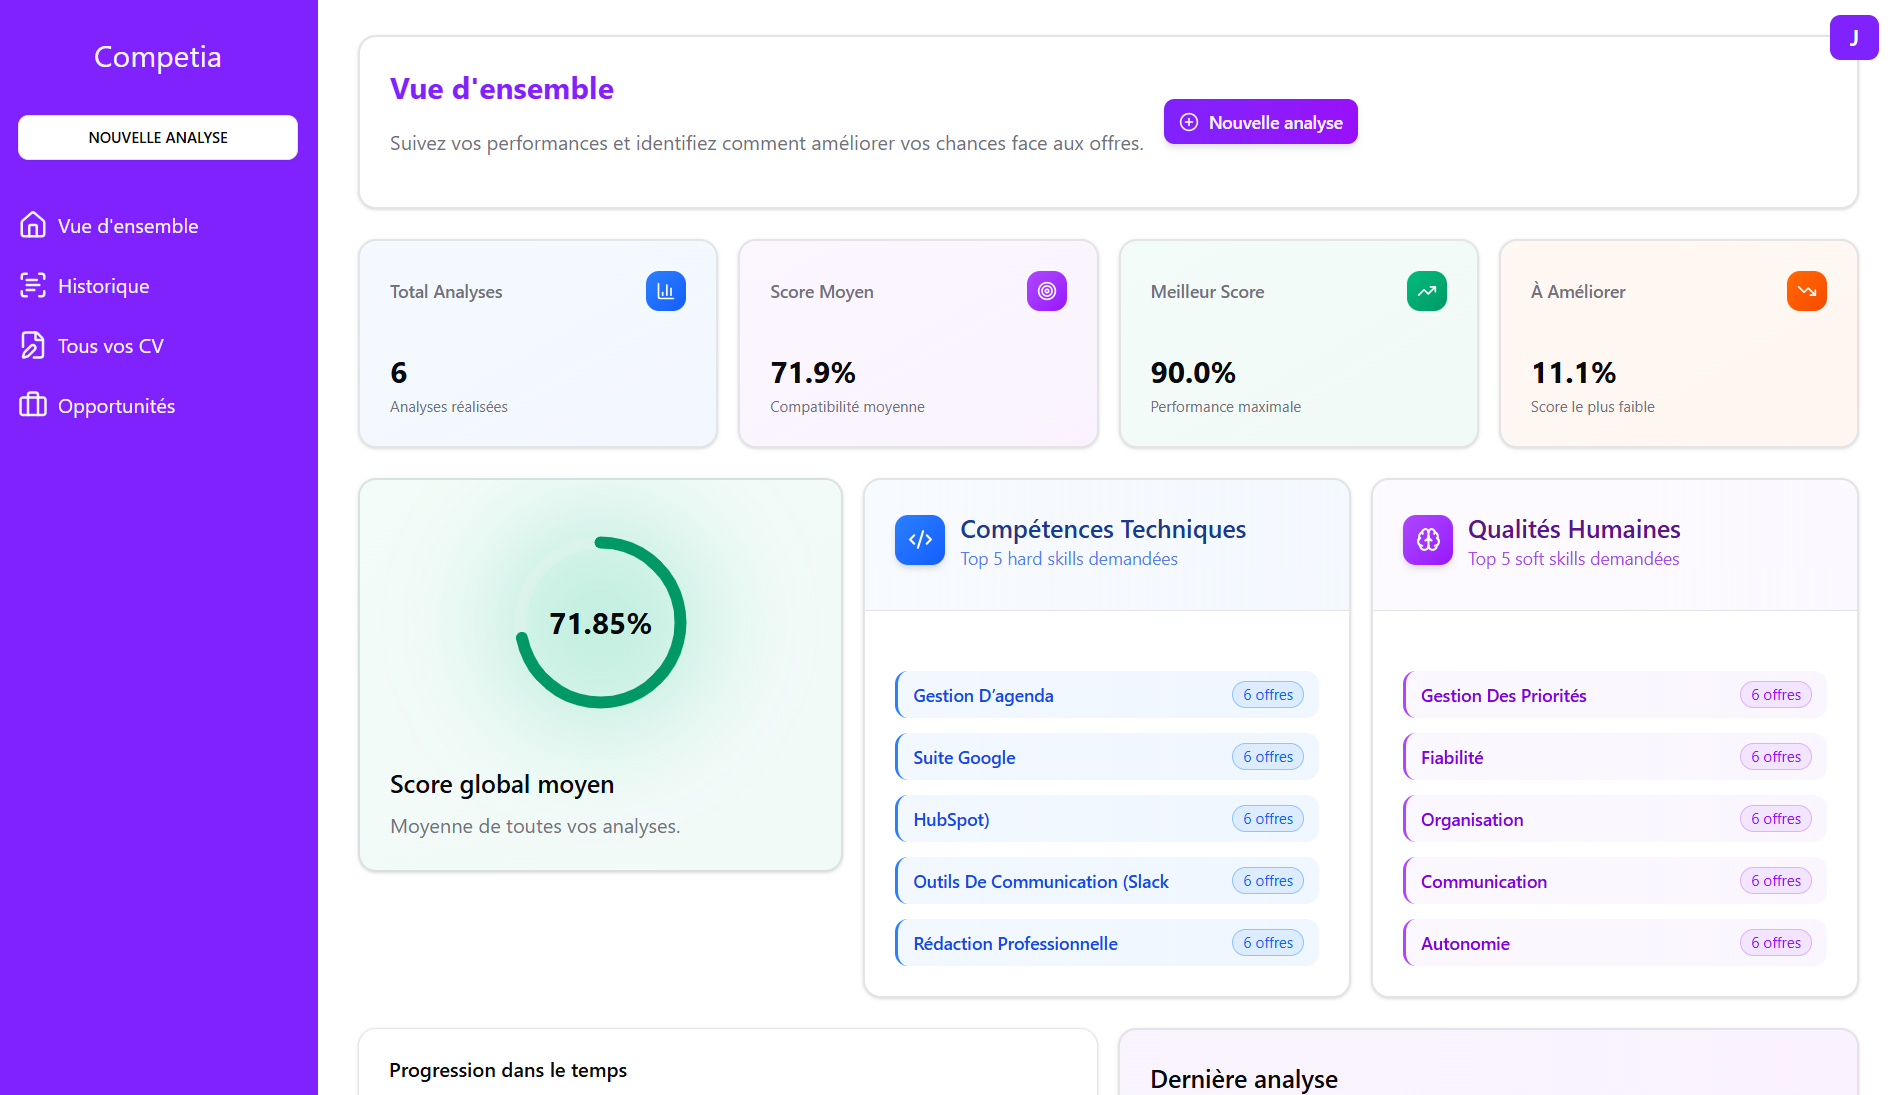Click the target icon in Score Moyen card
This screenshot has height=1095, width=1895.
[x=1046, y=291]
